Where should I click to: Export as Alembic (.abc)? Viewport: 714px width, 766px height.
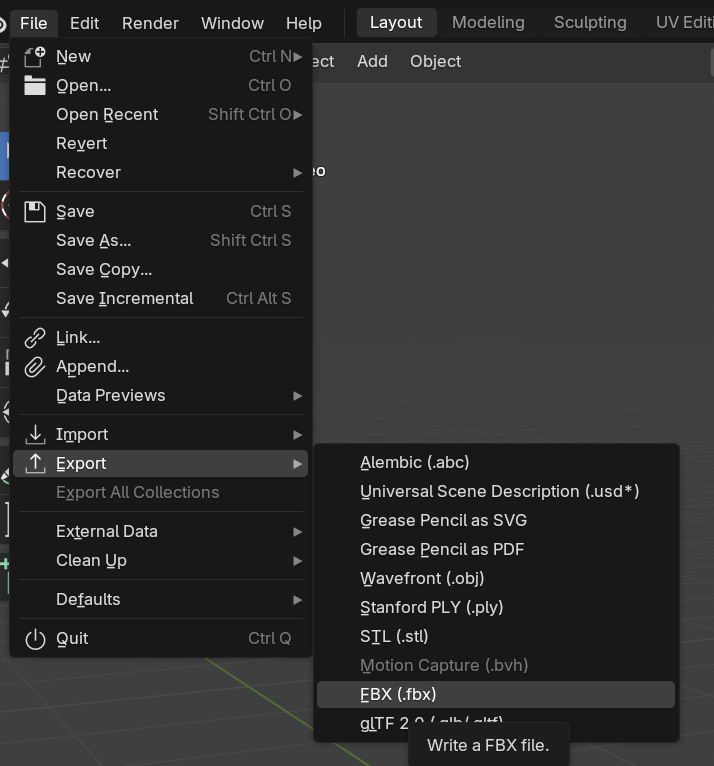pos(496,462)
